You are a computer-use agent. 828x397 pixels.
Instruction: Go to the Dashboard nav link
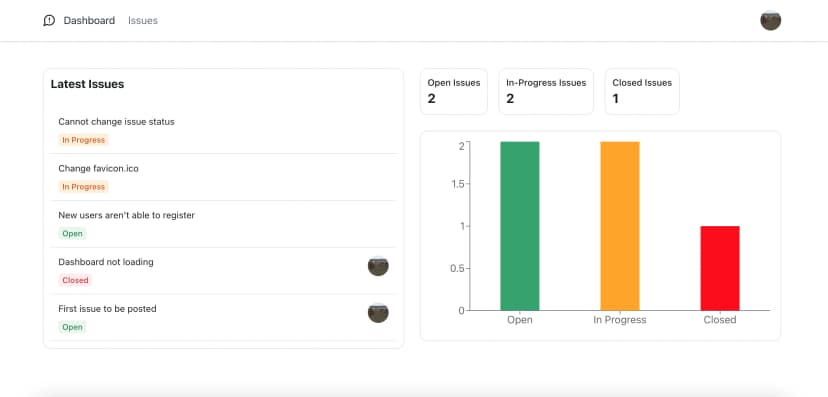click(x=89, y=21)
